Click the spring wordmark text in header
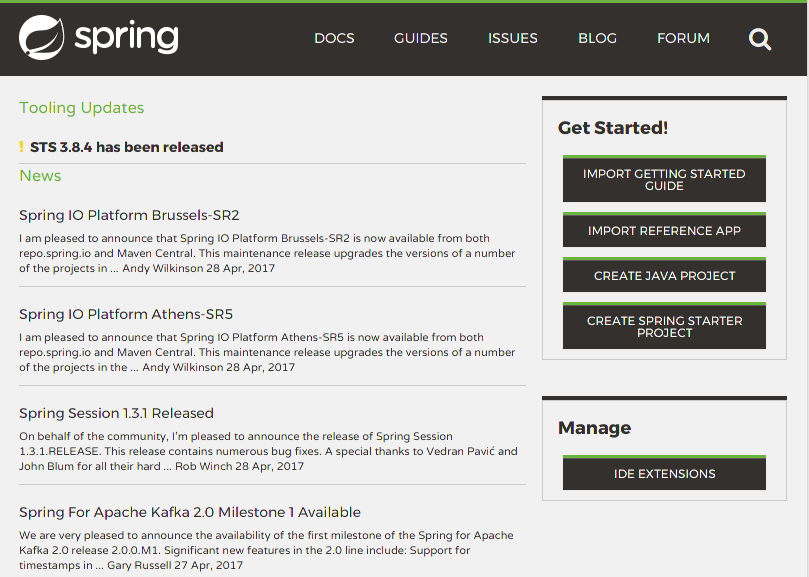 tap(126, 38)
